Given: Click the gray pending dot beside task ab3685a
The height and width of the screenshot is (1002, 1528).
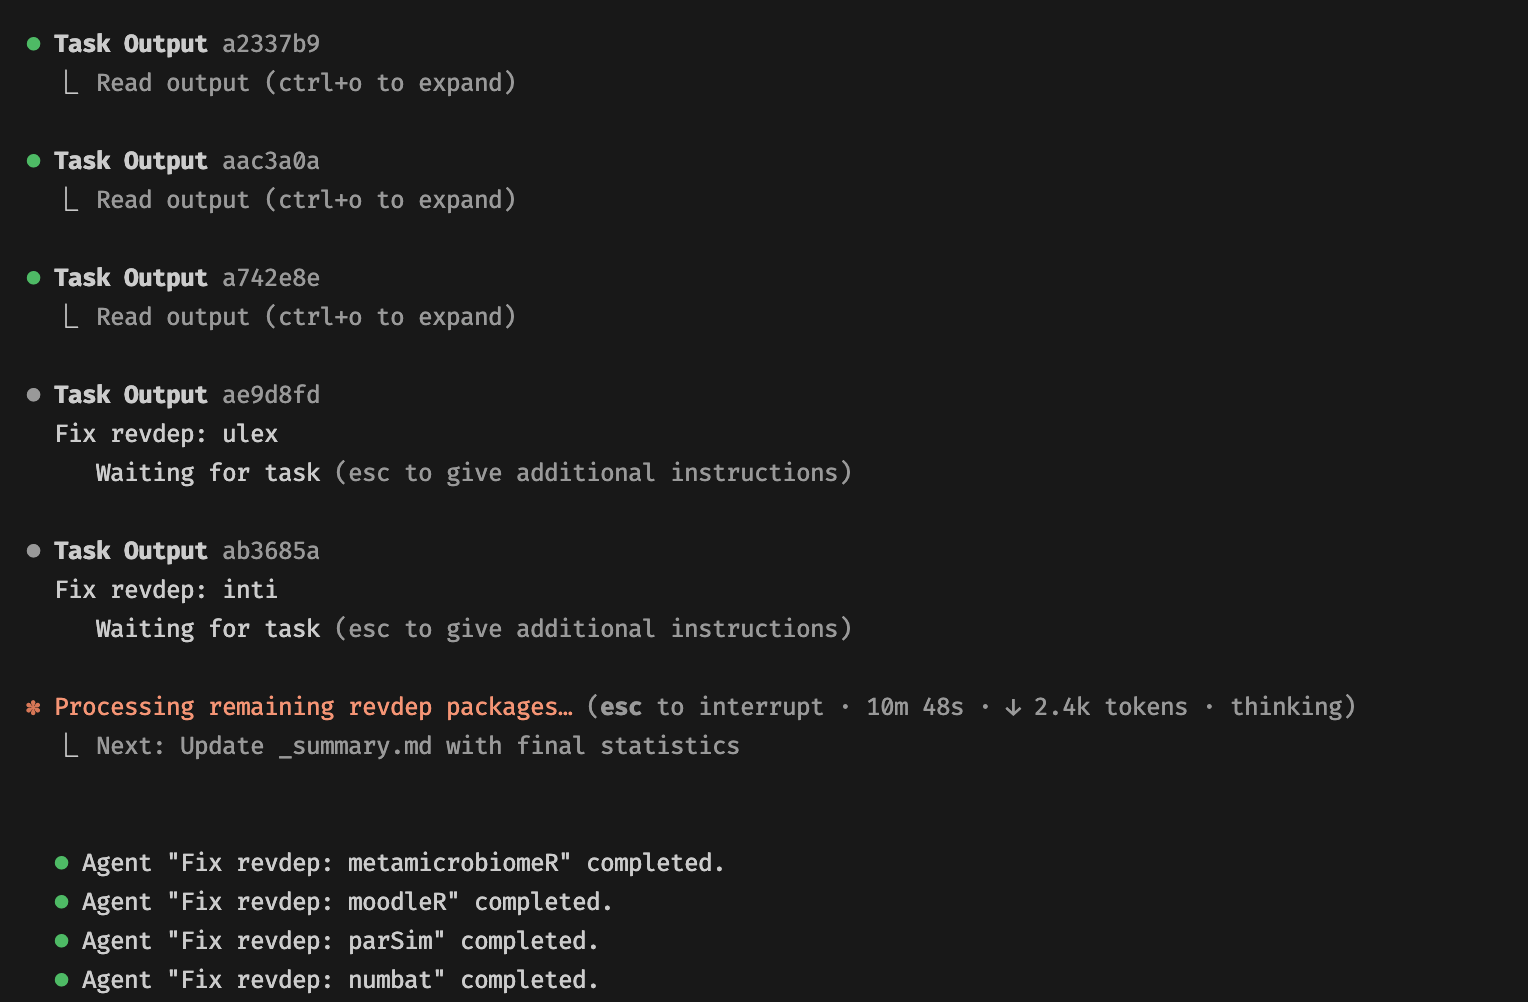Looking at the screenshot, I should point(34,551).
